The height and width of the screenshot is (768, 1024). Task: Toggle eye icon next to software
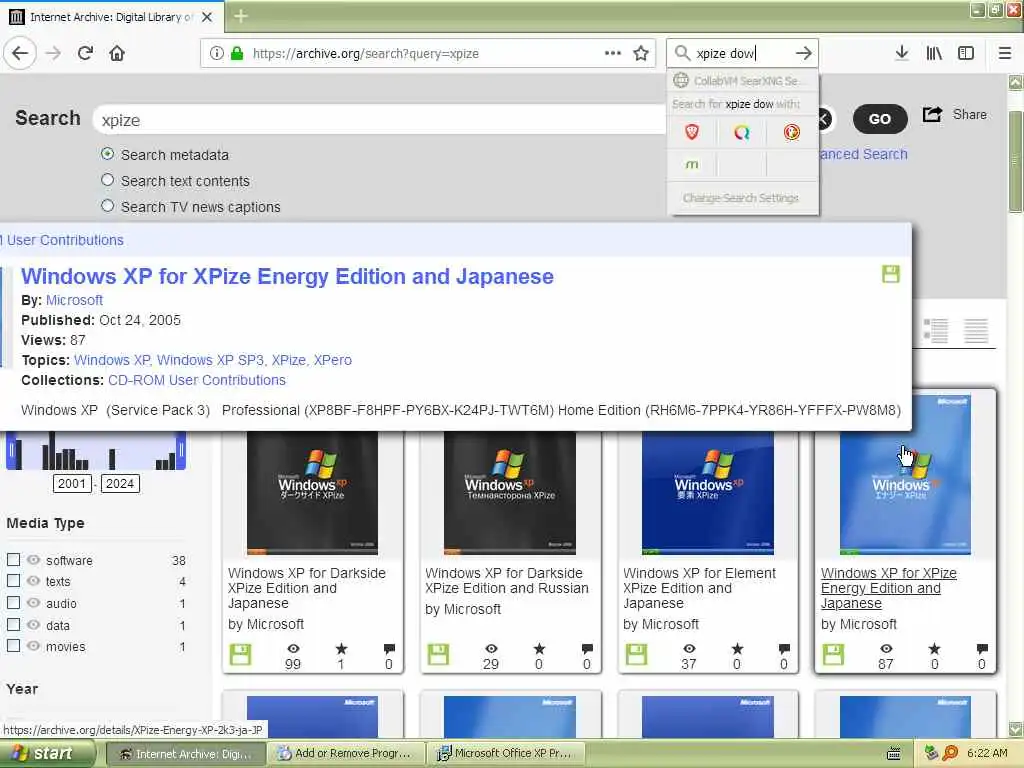pos(33,560)
